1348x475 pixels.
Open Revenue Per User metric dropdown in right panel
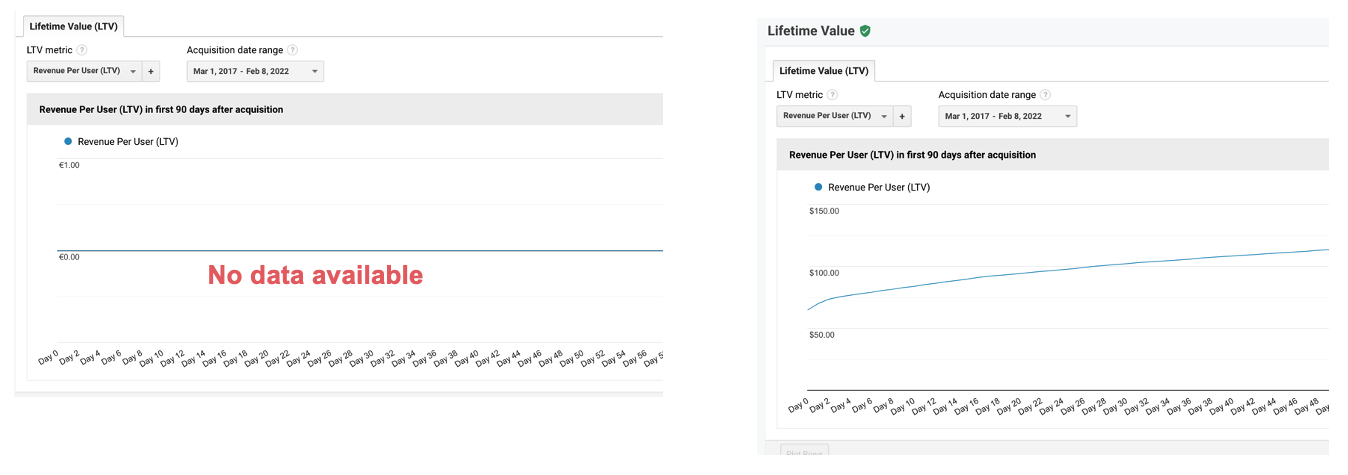[834, 116]
